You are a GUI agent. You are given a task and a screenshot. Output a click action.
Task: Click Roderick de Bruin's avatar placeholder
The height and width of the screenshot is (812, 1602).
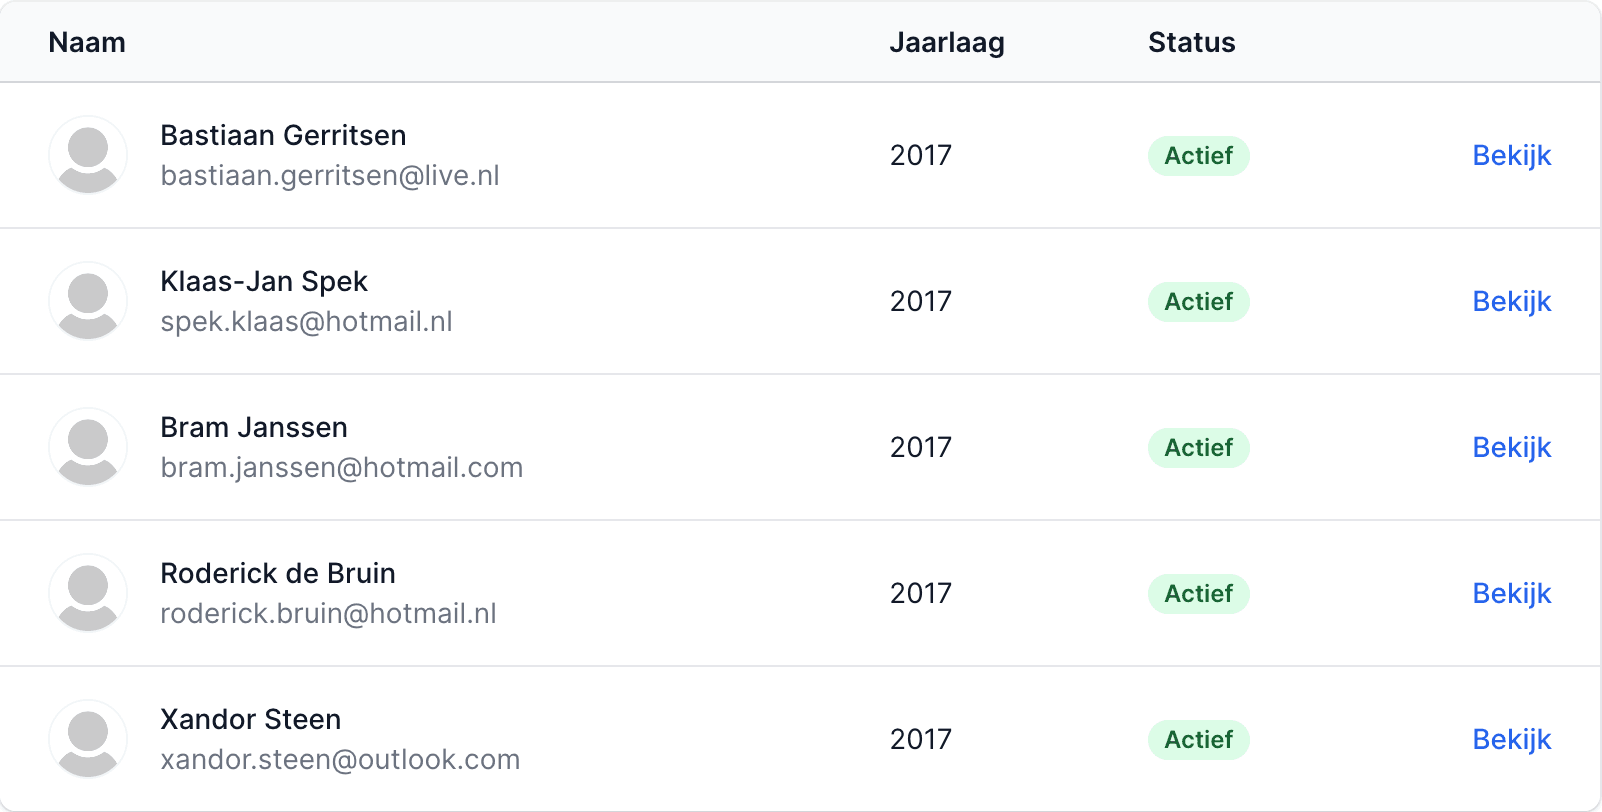(x=88, y=593)
